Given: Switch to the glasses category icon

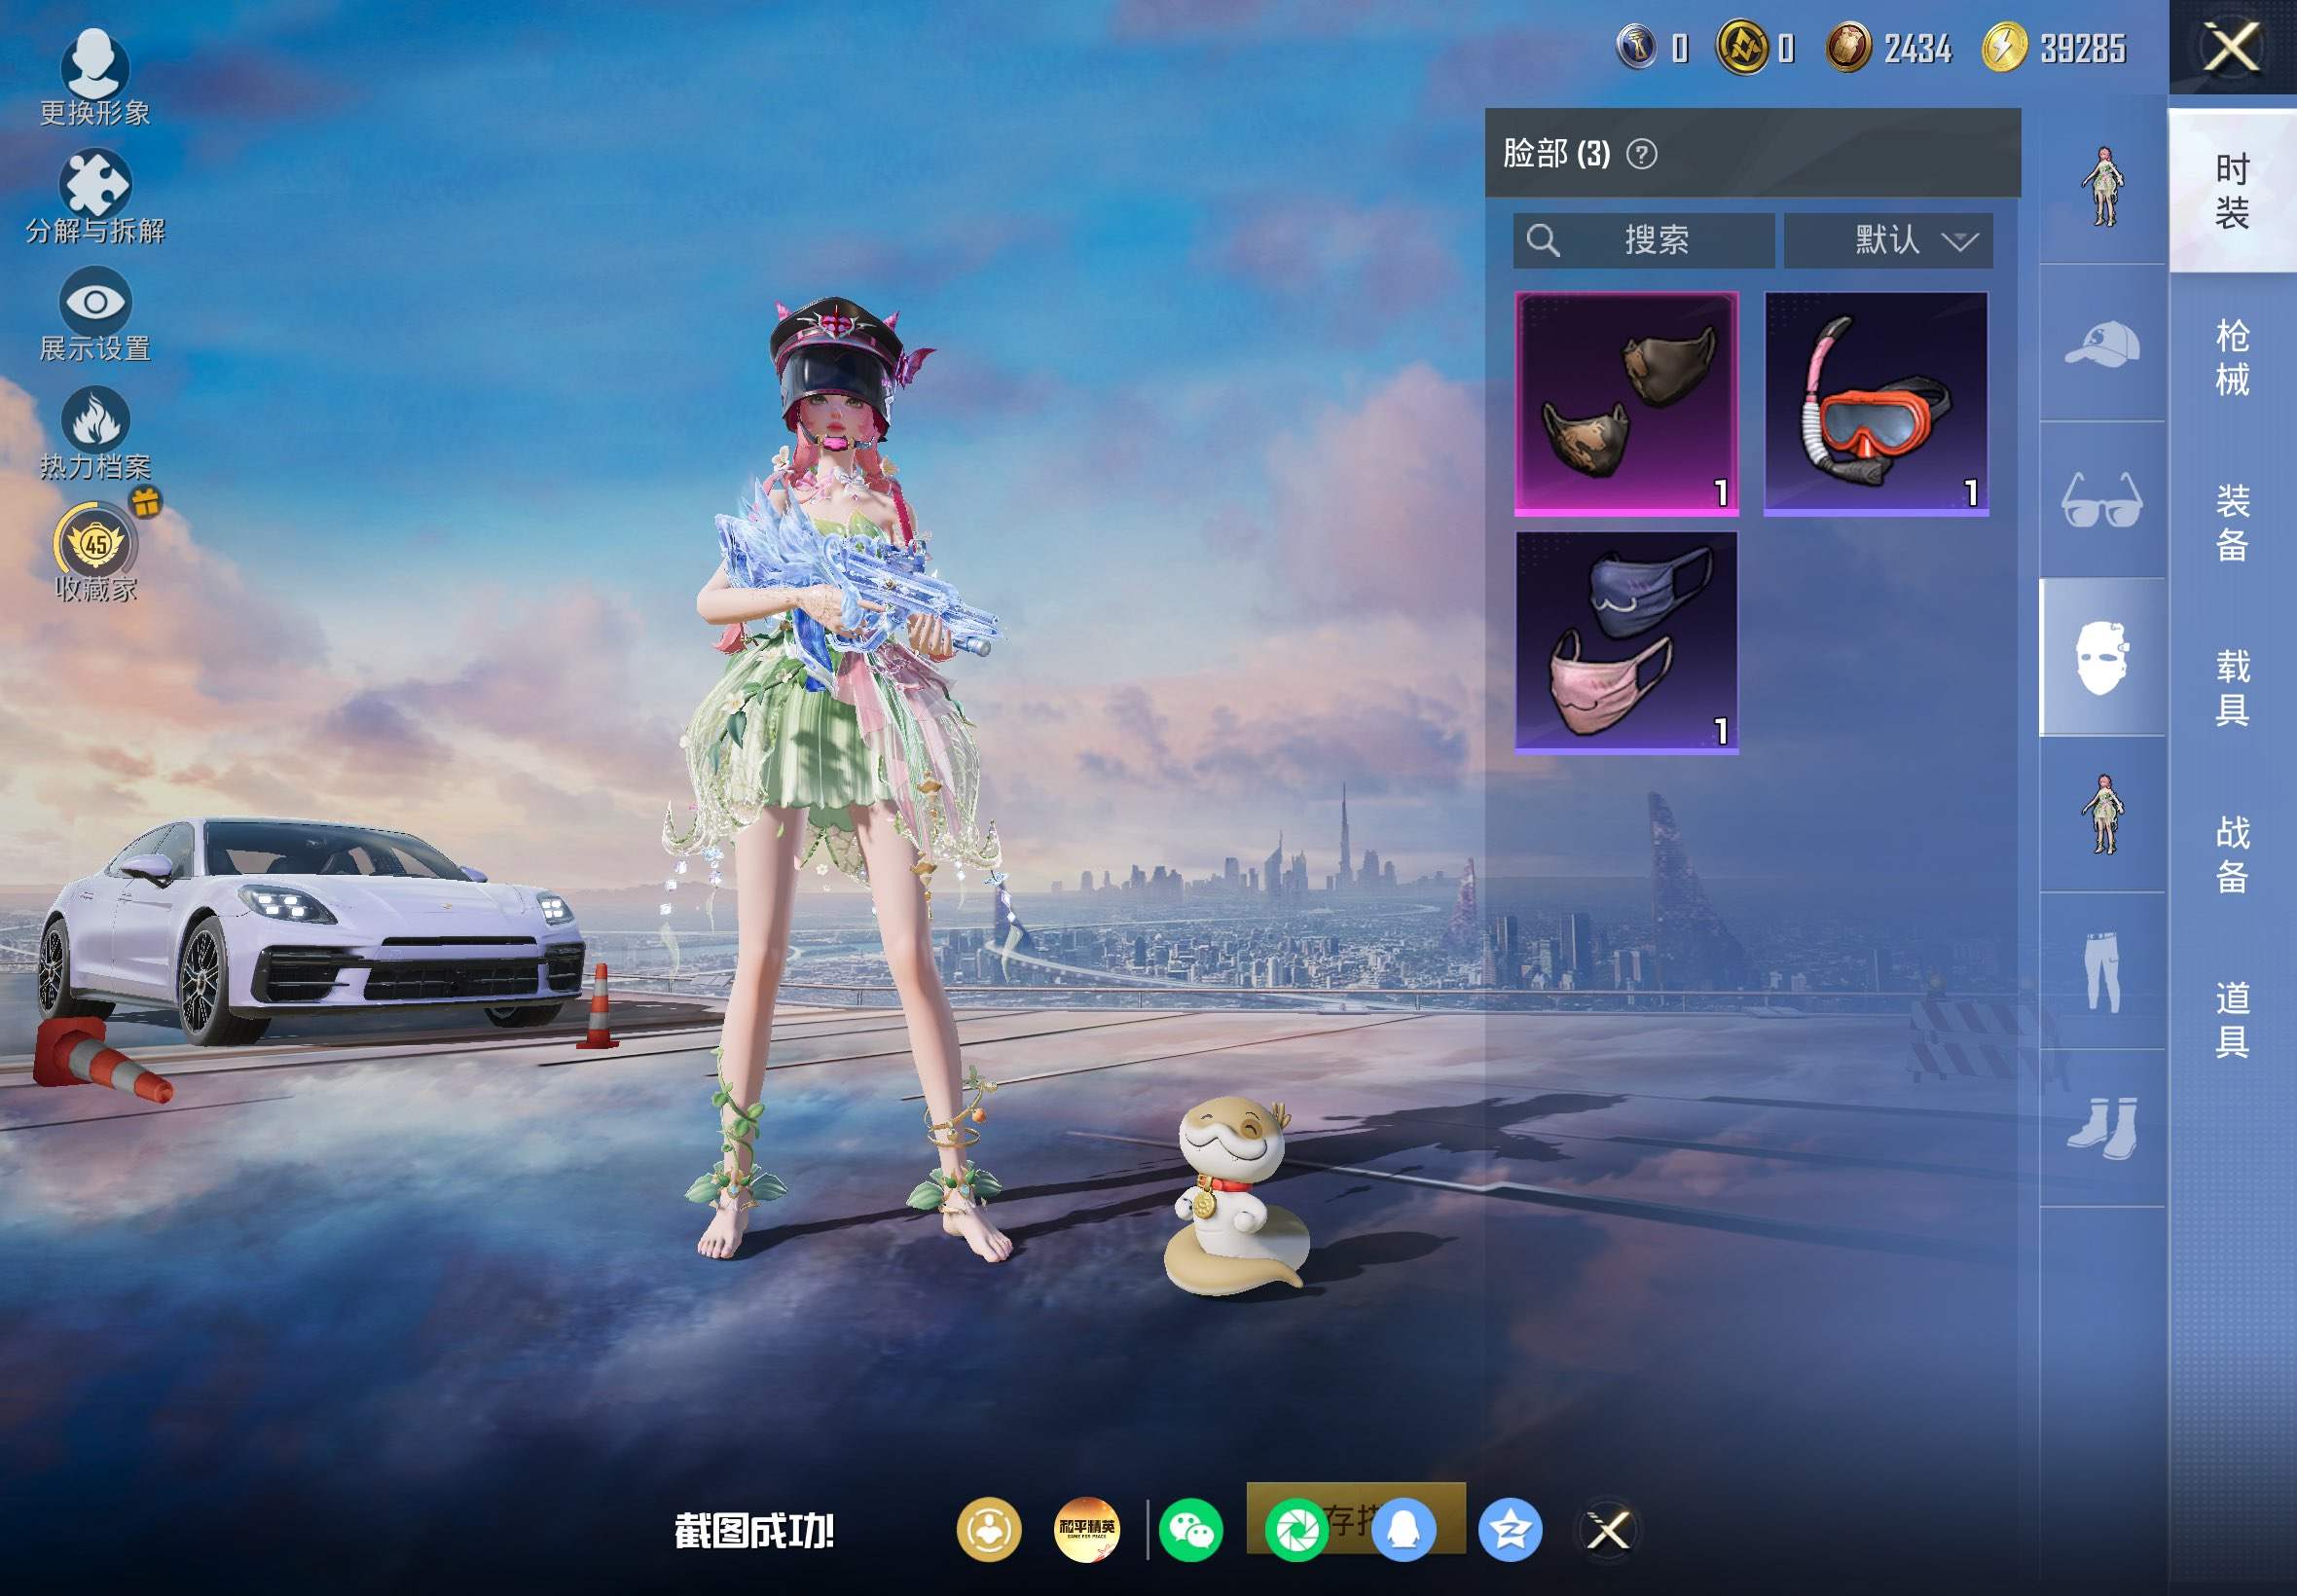Looking at the screenshot, I should [2102, 500].
